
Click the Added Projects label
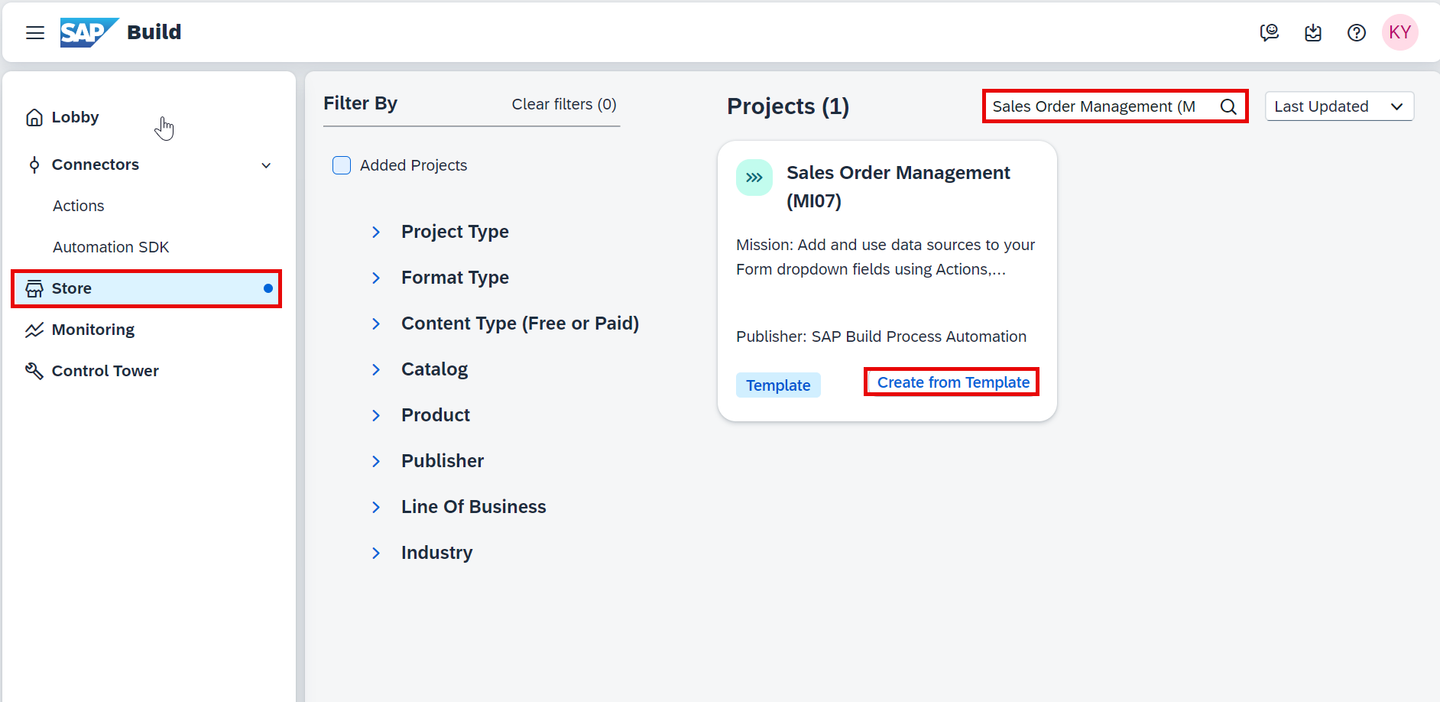coord(413,165)
